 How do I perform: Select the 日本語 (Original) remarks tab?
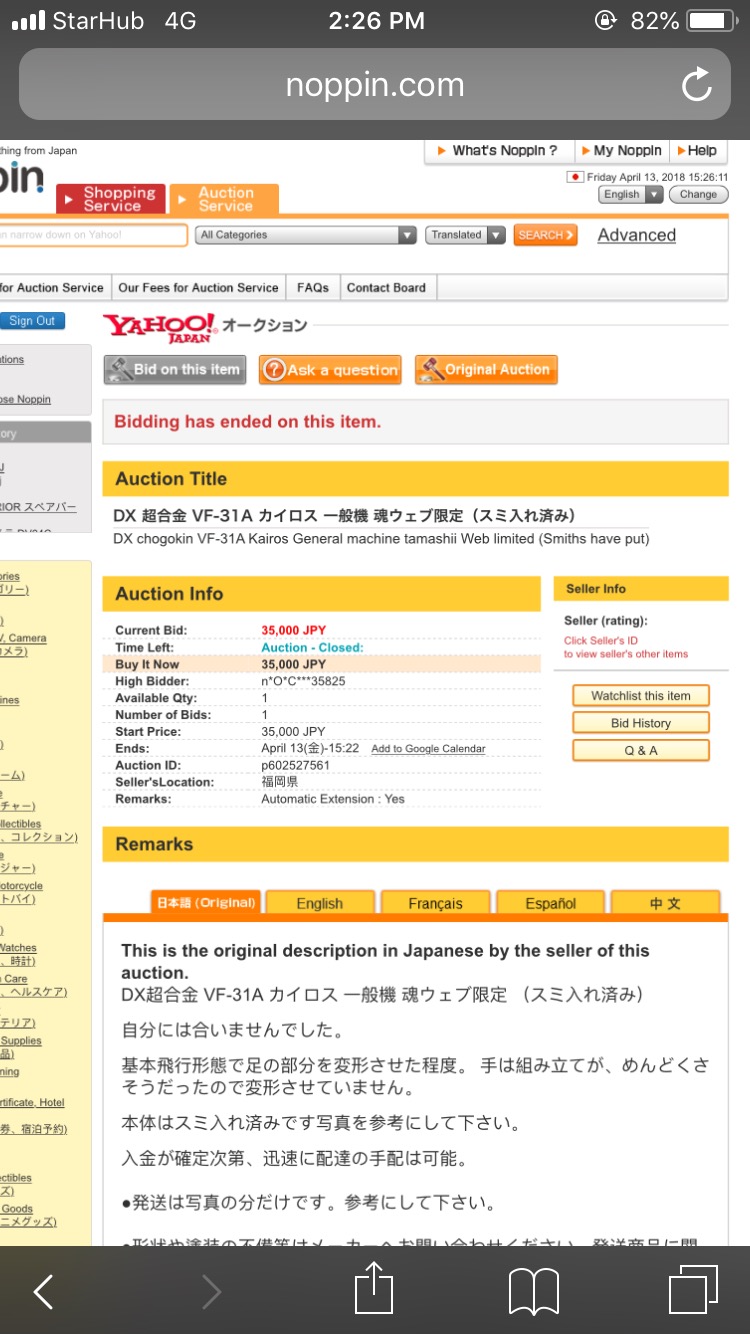205,902
